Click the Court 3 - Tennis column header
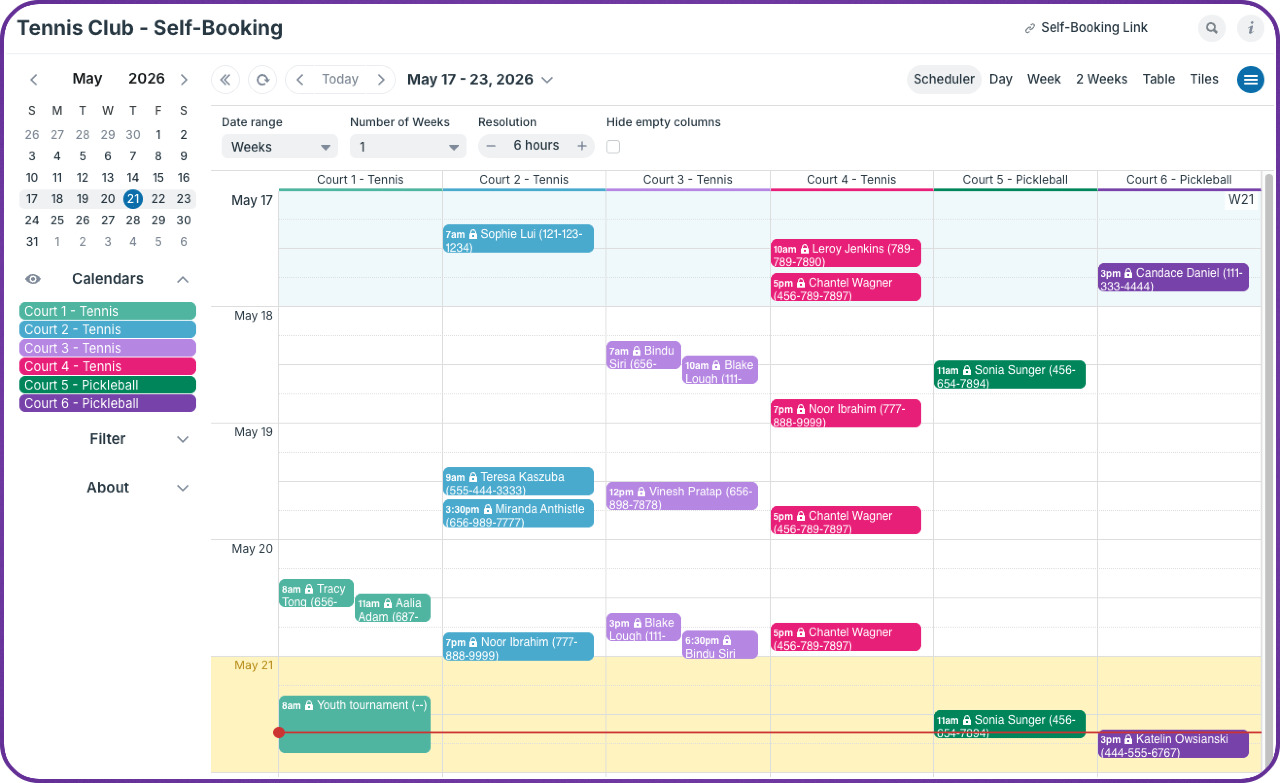 (x=688, y=180)
